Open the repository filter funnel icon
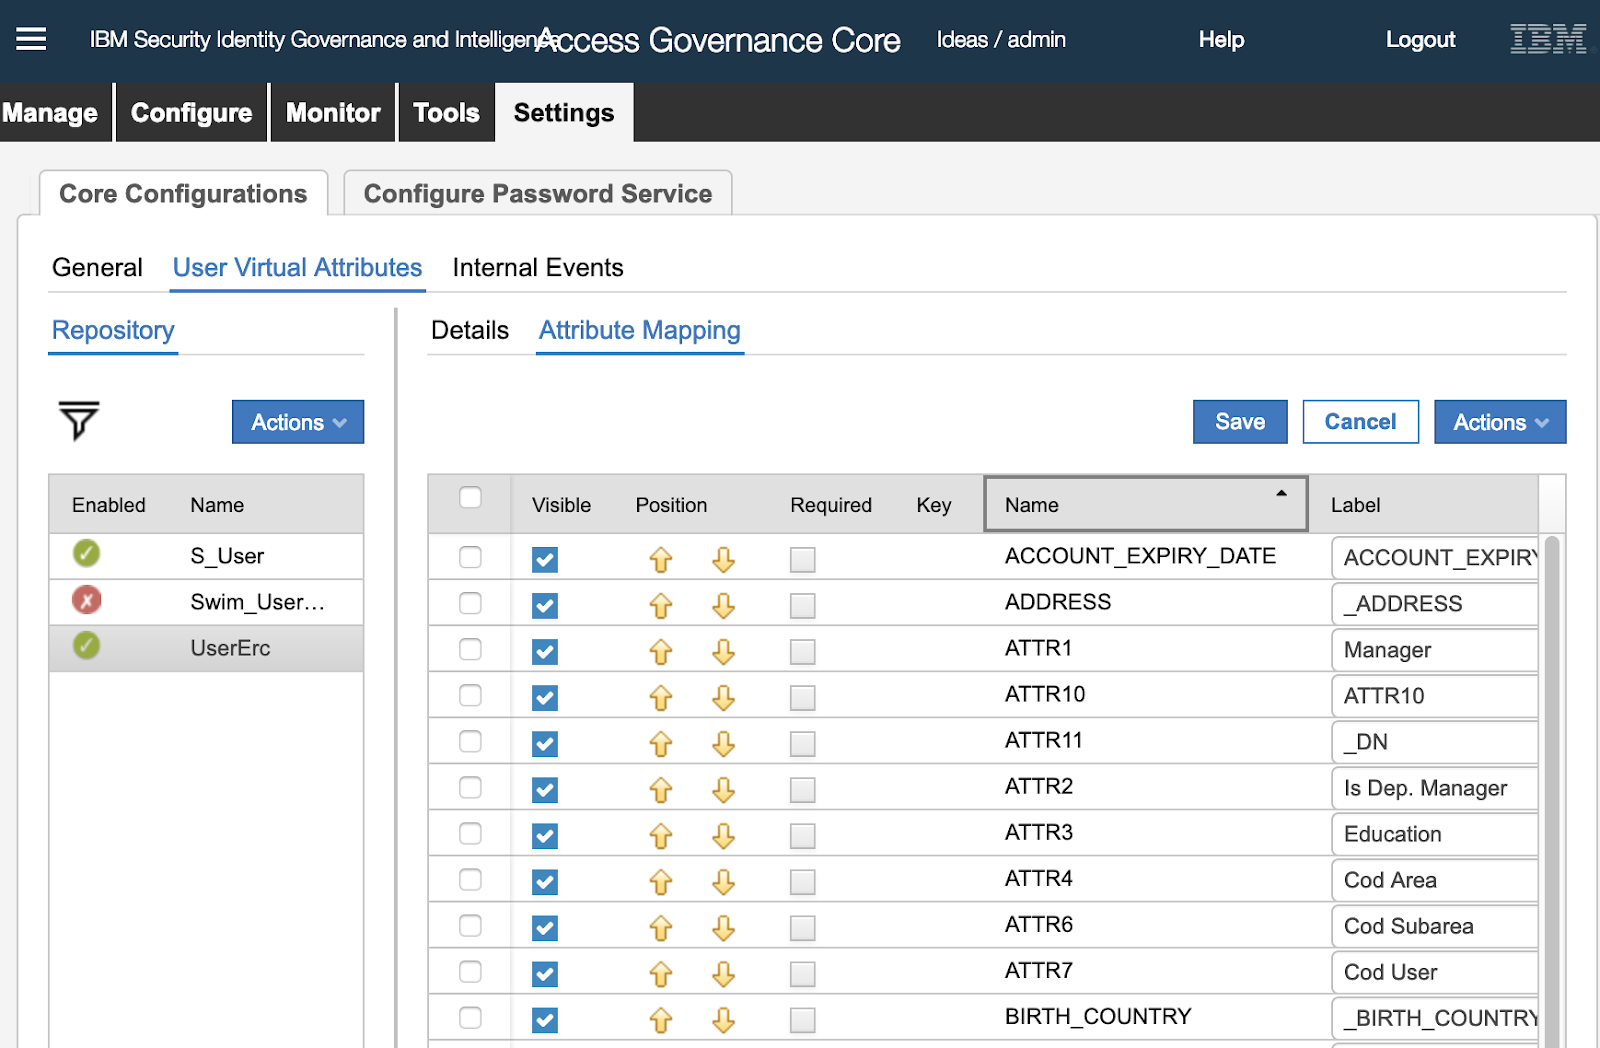Image resolution: width=1600 pixels, height=1048 pixels. pyautogui.click(x=79, y=421)
